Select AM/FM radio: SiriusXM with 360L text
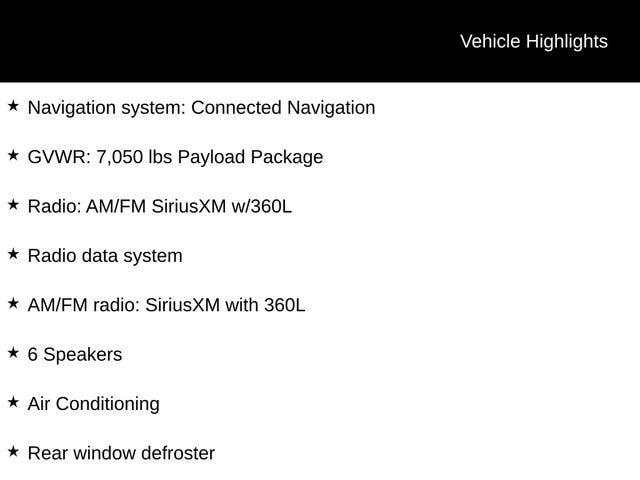Viewport: 640px width, 480px height. click(x=166, y=305)
